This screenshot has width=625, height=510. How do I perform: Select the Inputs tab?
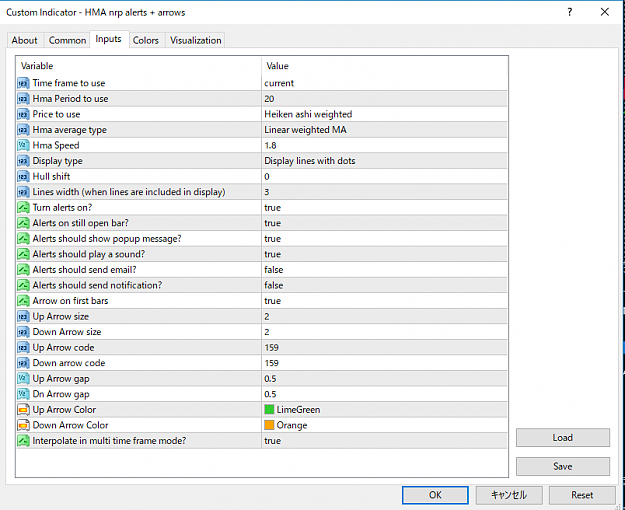coord(109,39)
